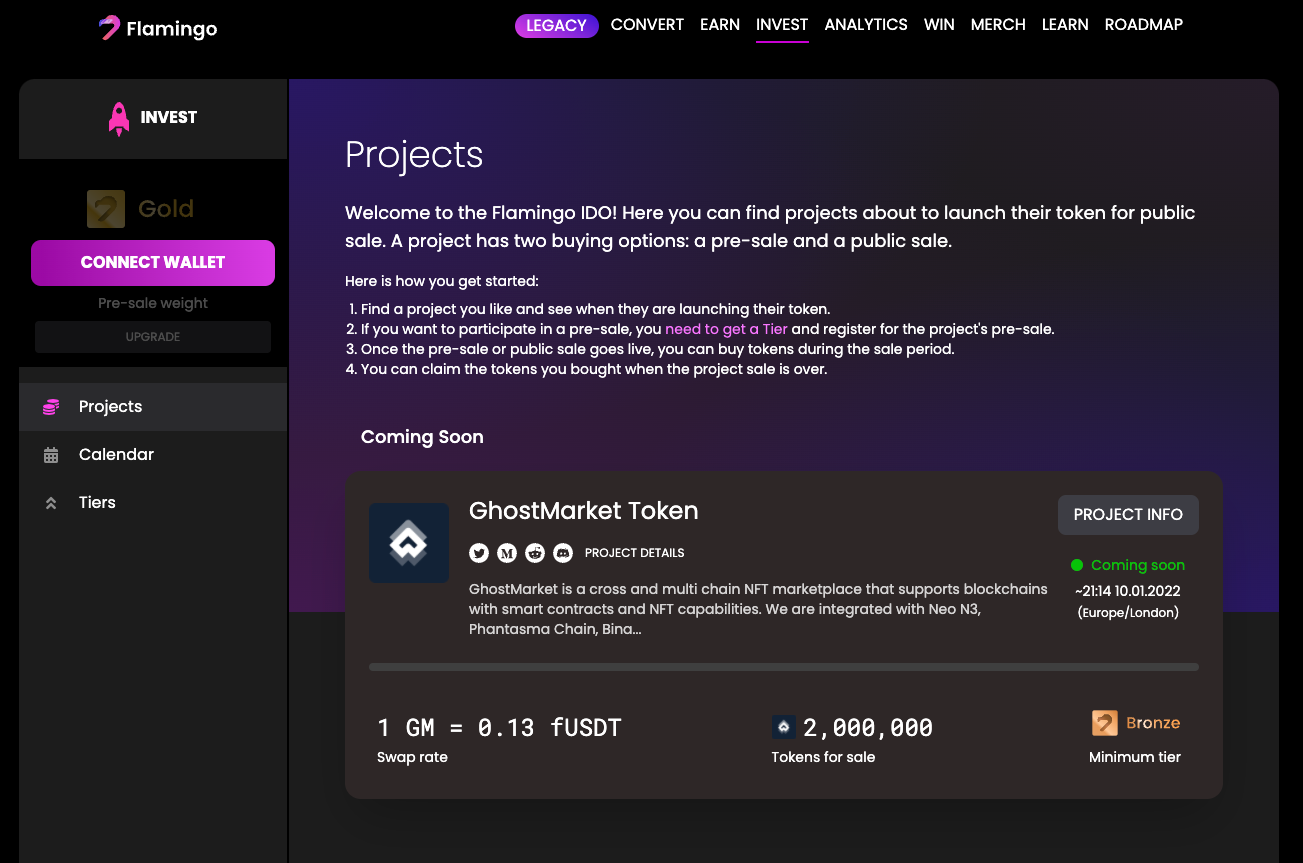1303x863 pixels.
Task: Open the ROADMAP menu item
Action: pyautogui.click(x=1144, y=25)
